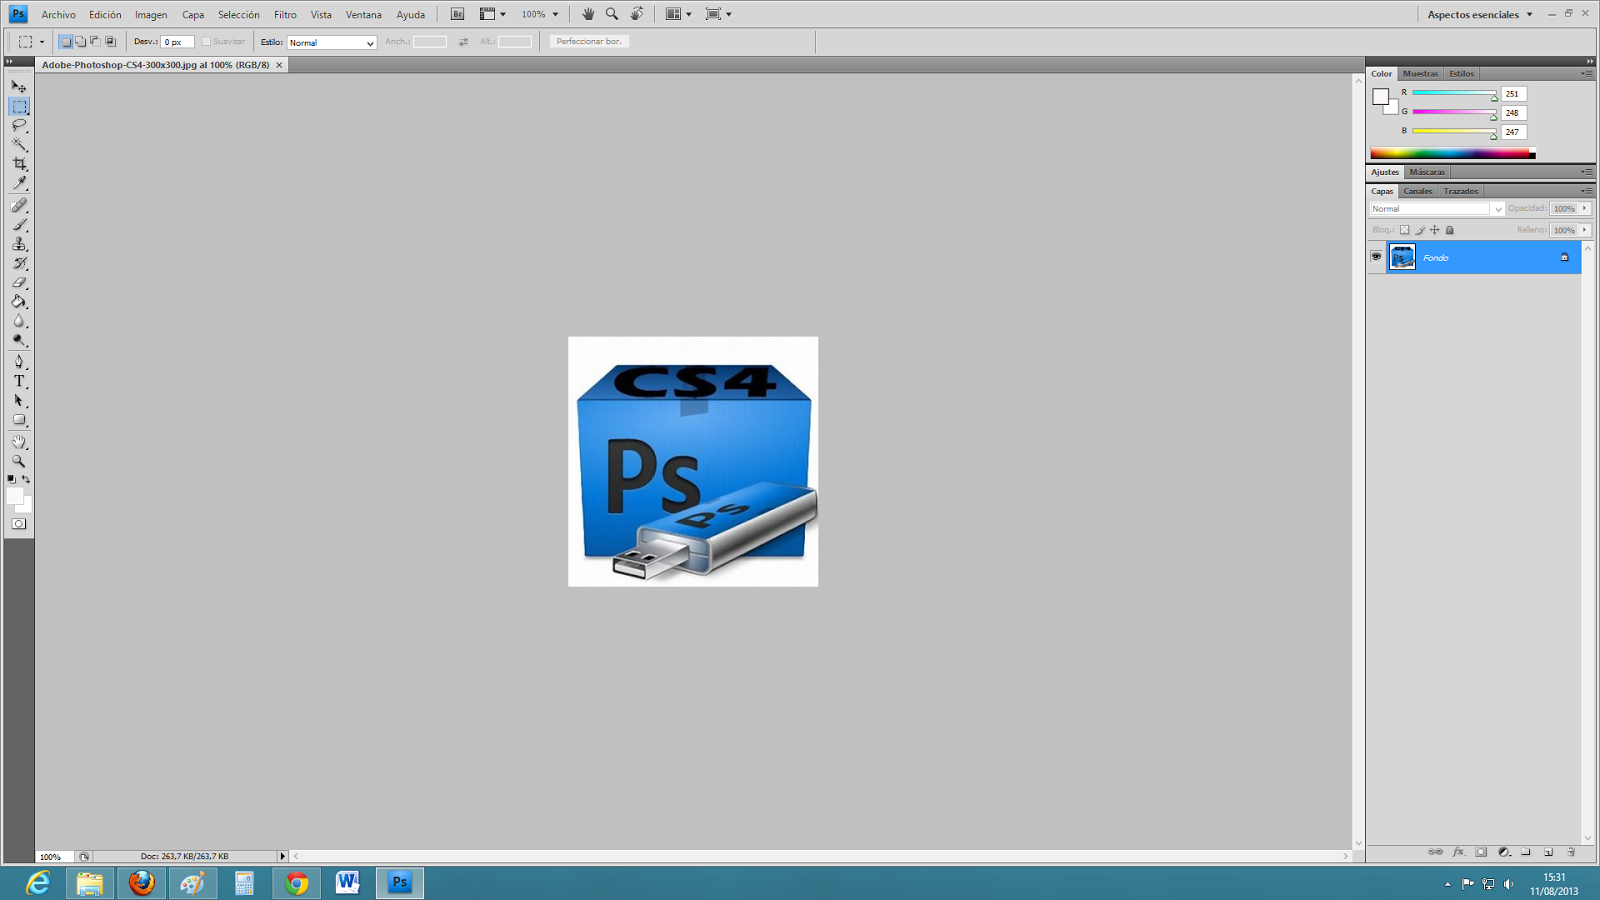
Task: Choose the Subtract from selection mode
Action: [x=95, y=42]
